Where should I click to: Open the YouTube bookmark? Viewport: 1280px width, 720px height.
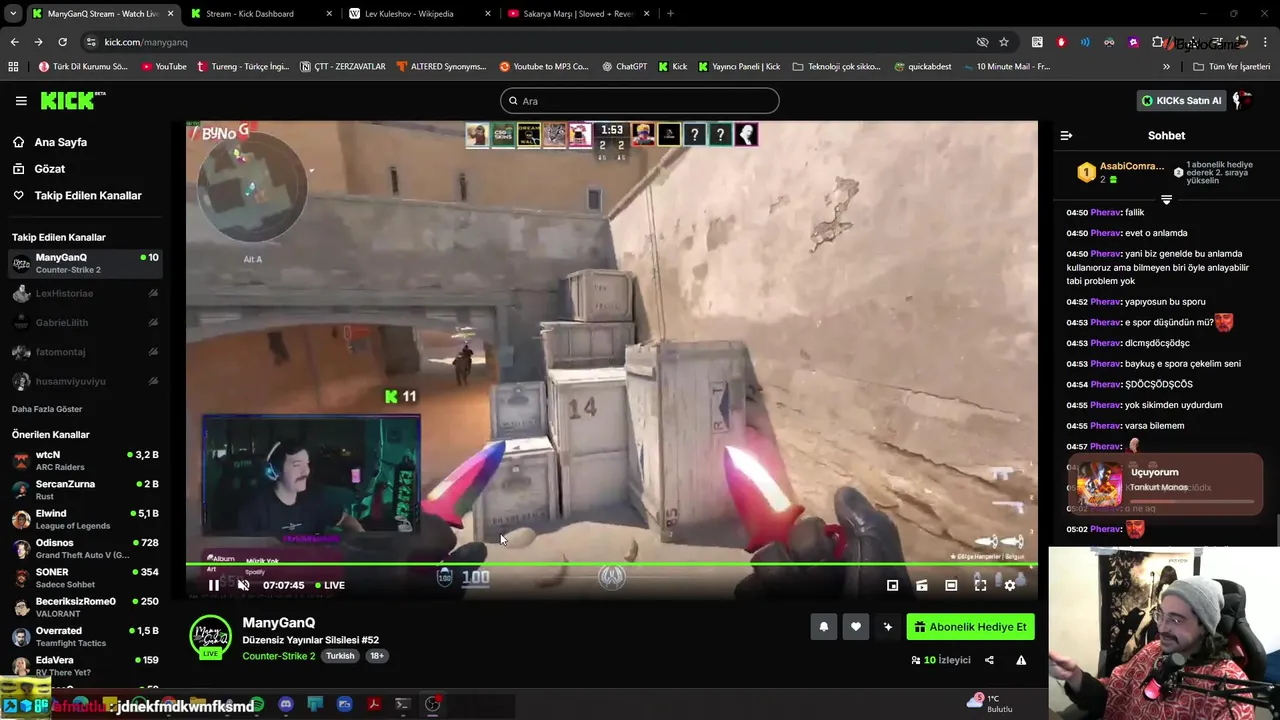163,67
